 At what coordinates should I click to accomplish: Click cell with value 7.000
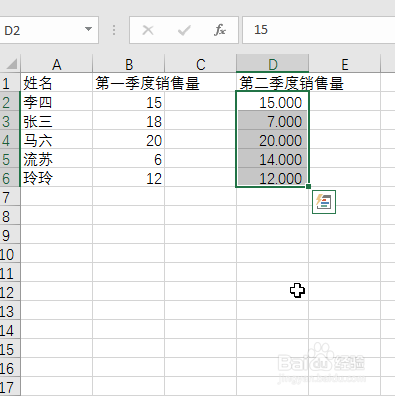point(273,121)
